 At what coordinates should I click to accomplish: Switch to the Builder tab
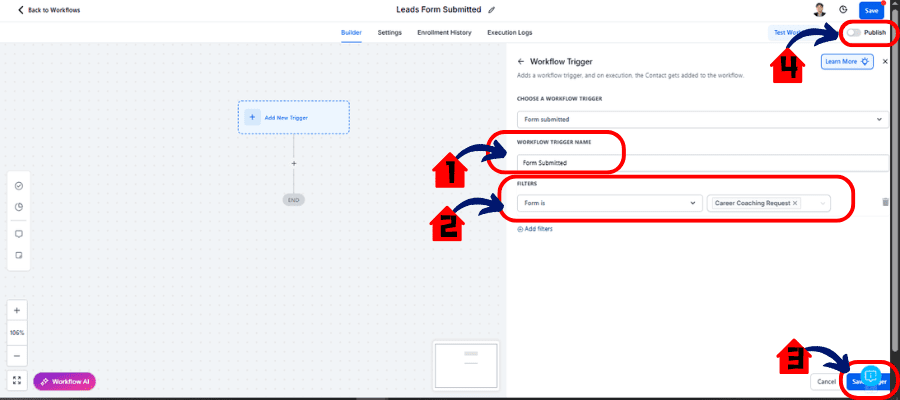[x=351, y=33]
